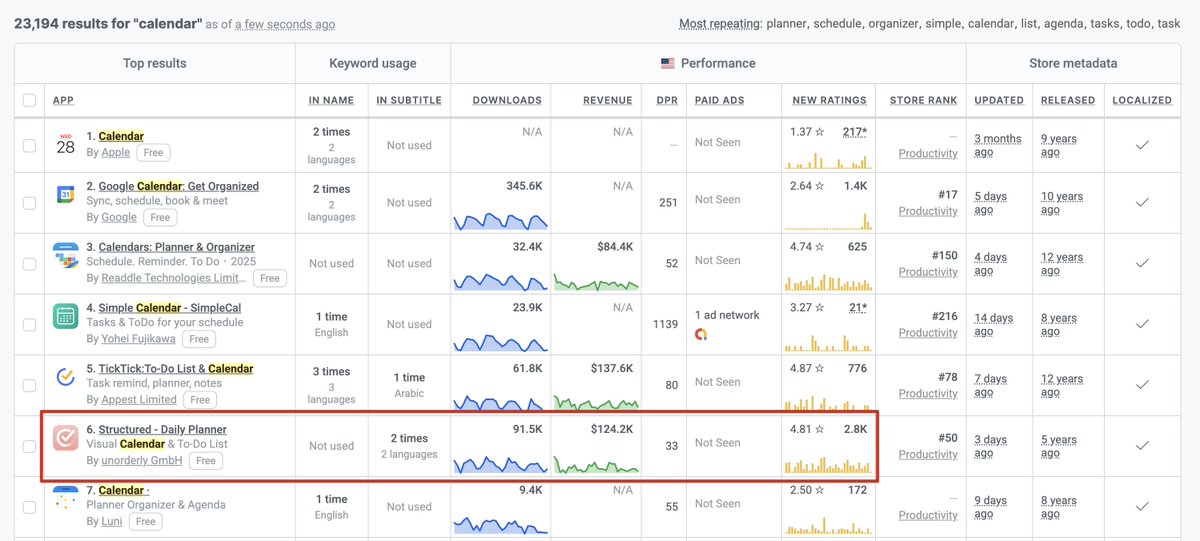Open the Luni Calendar app icon
Viewport: 1200px width, 541px height.
tap(66, 499)
